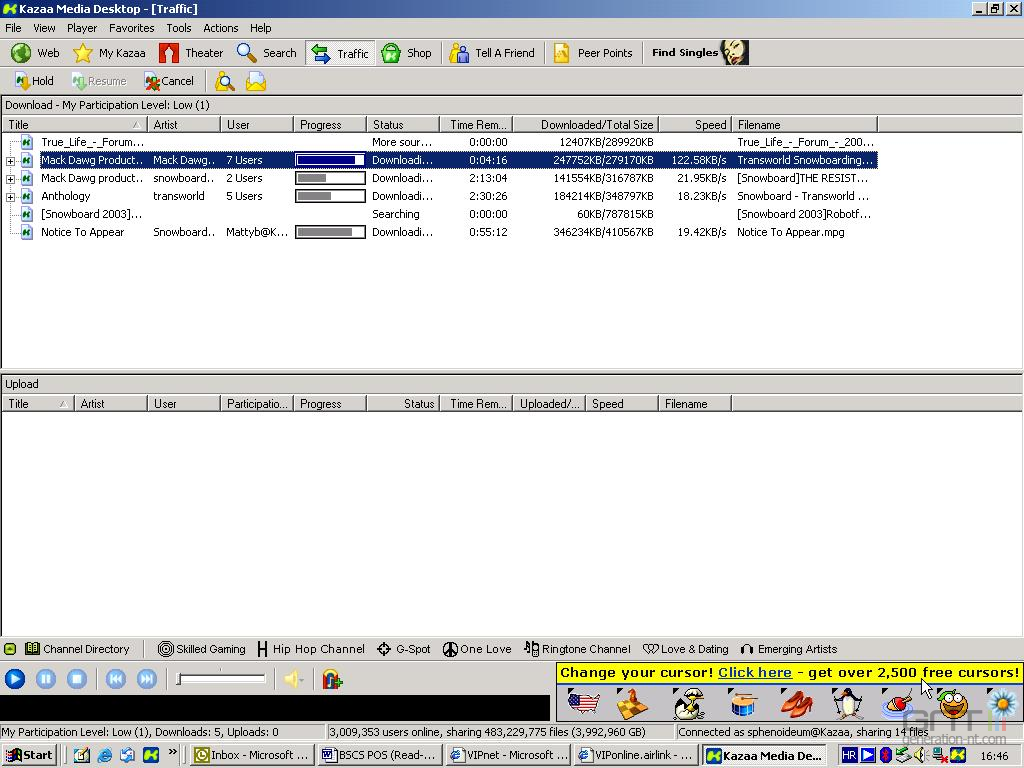Open the Web section from toolbar
This screenshot has width=1024, height=768.
pos(35,53)
